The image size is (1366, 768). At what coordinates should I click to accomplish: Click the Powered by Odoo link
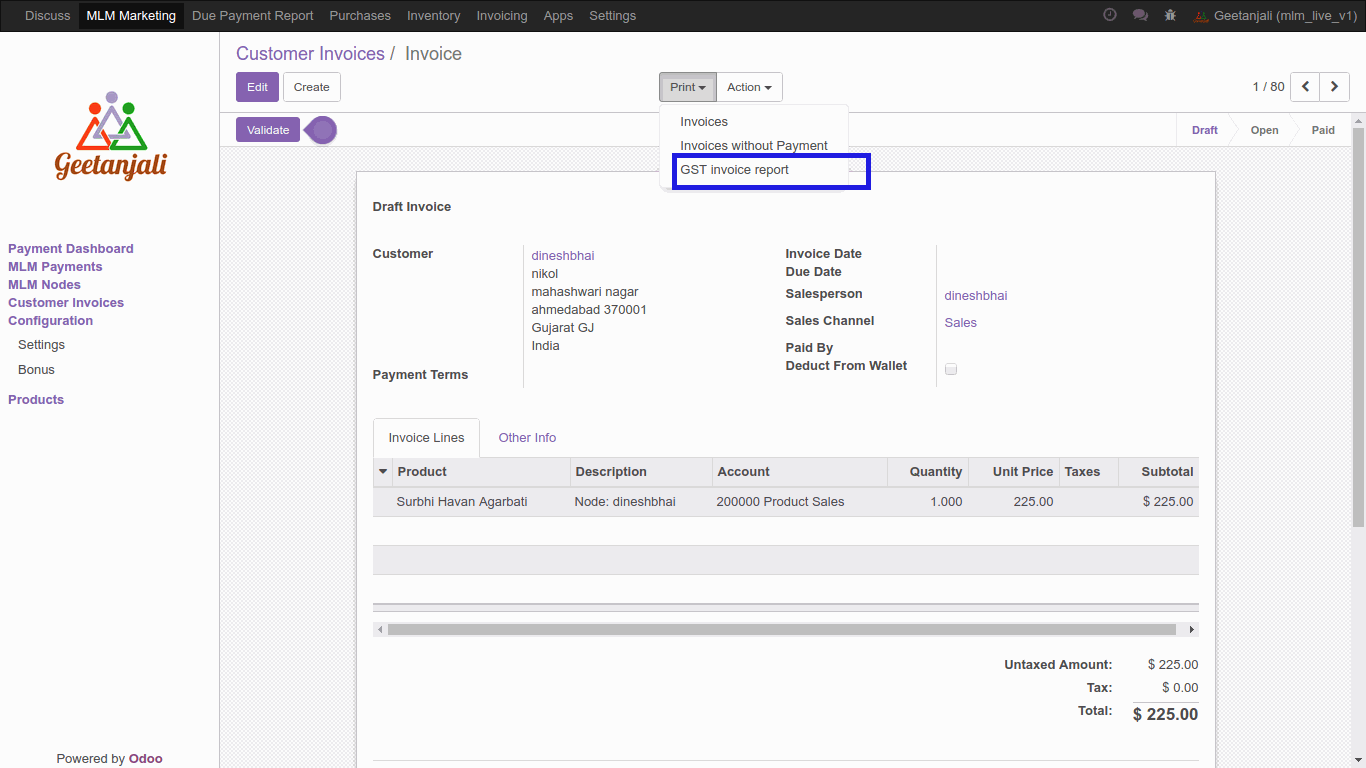coord(145,758)
